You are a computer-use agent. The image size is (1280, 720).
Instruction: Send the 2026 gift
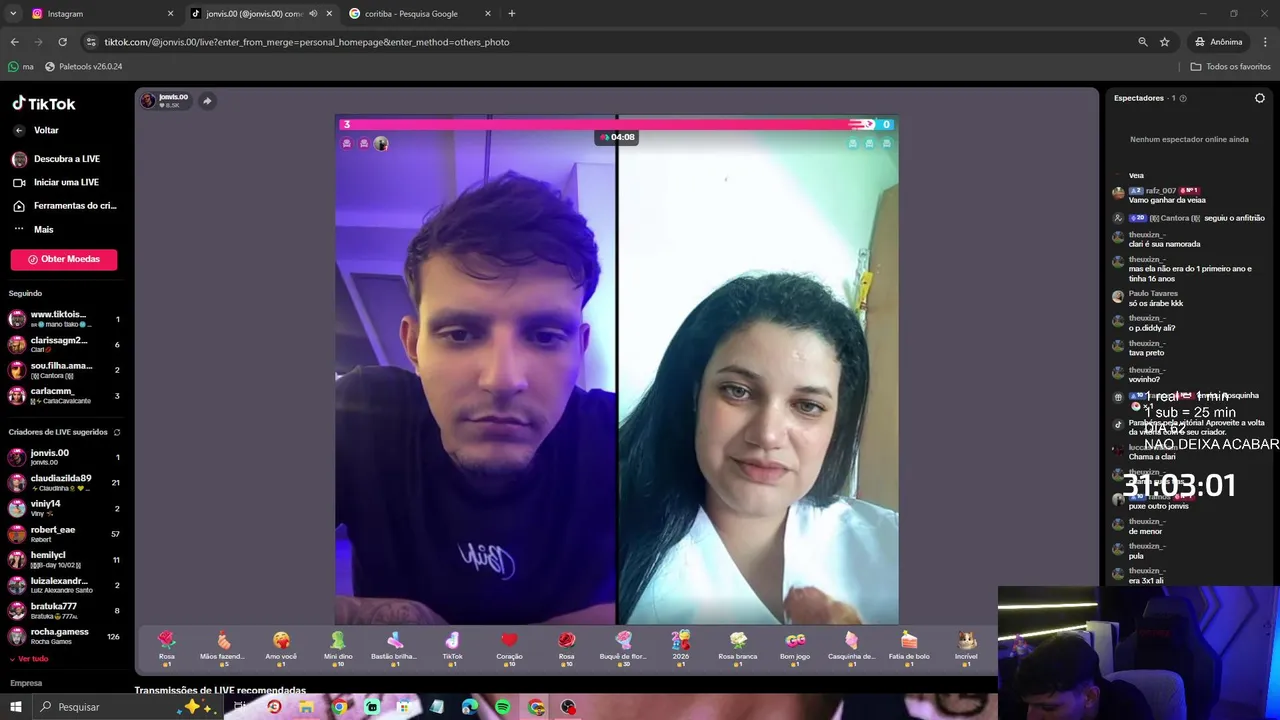coord(680,648)
